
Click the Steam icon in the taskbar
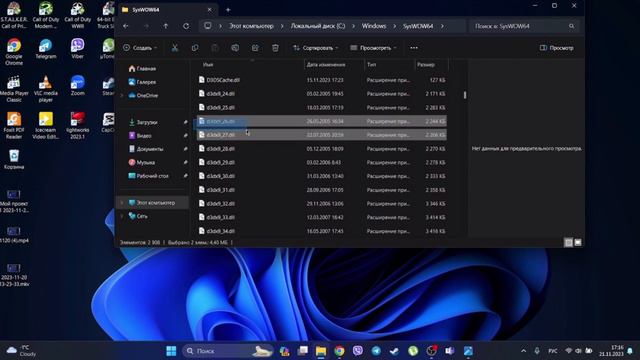(x=394, y=351)
